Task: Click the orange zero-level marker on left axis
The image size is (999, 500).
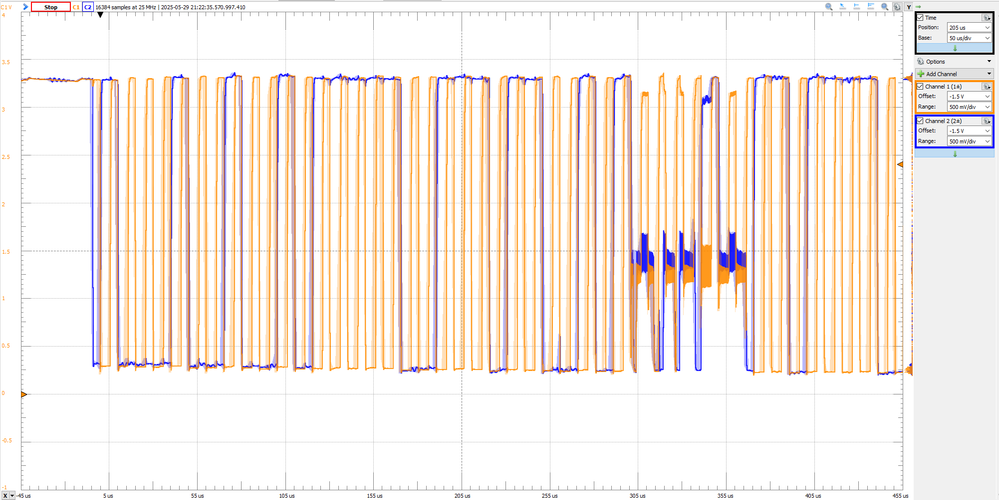Action: click(24, 395)
